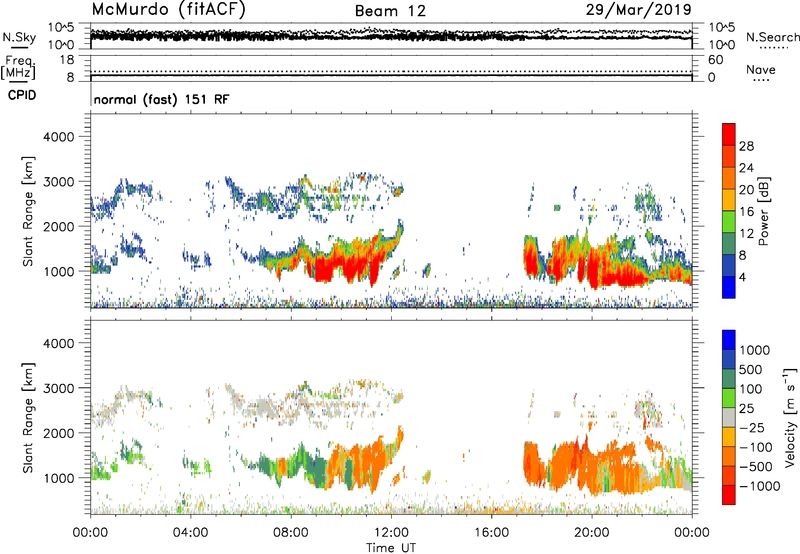800x554 pixels.
Task: Click the "3000" tick on power panel axis
Action: pyautogui.click(x=59, y=182)
